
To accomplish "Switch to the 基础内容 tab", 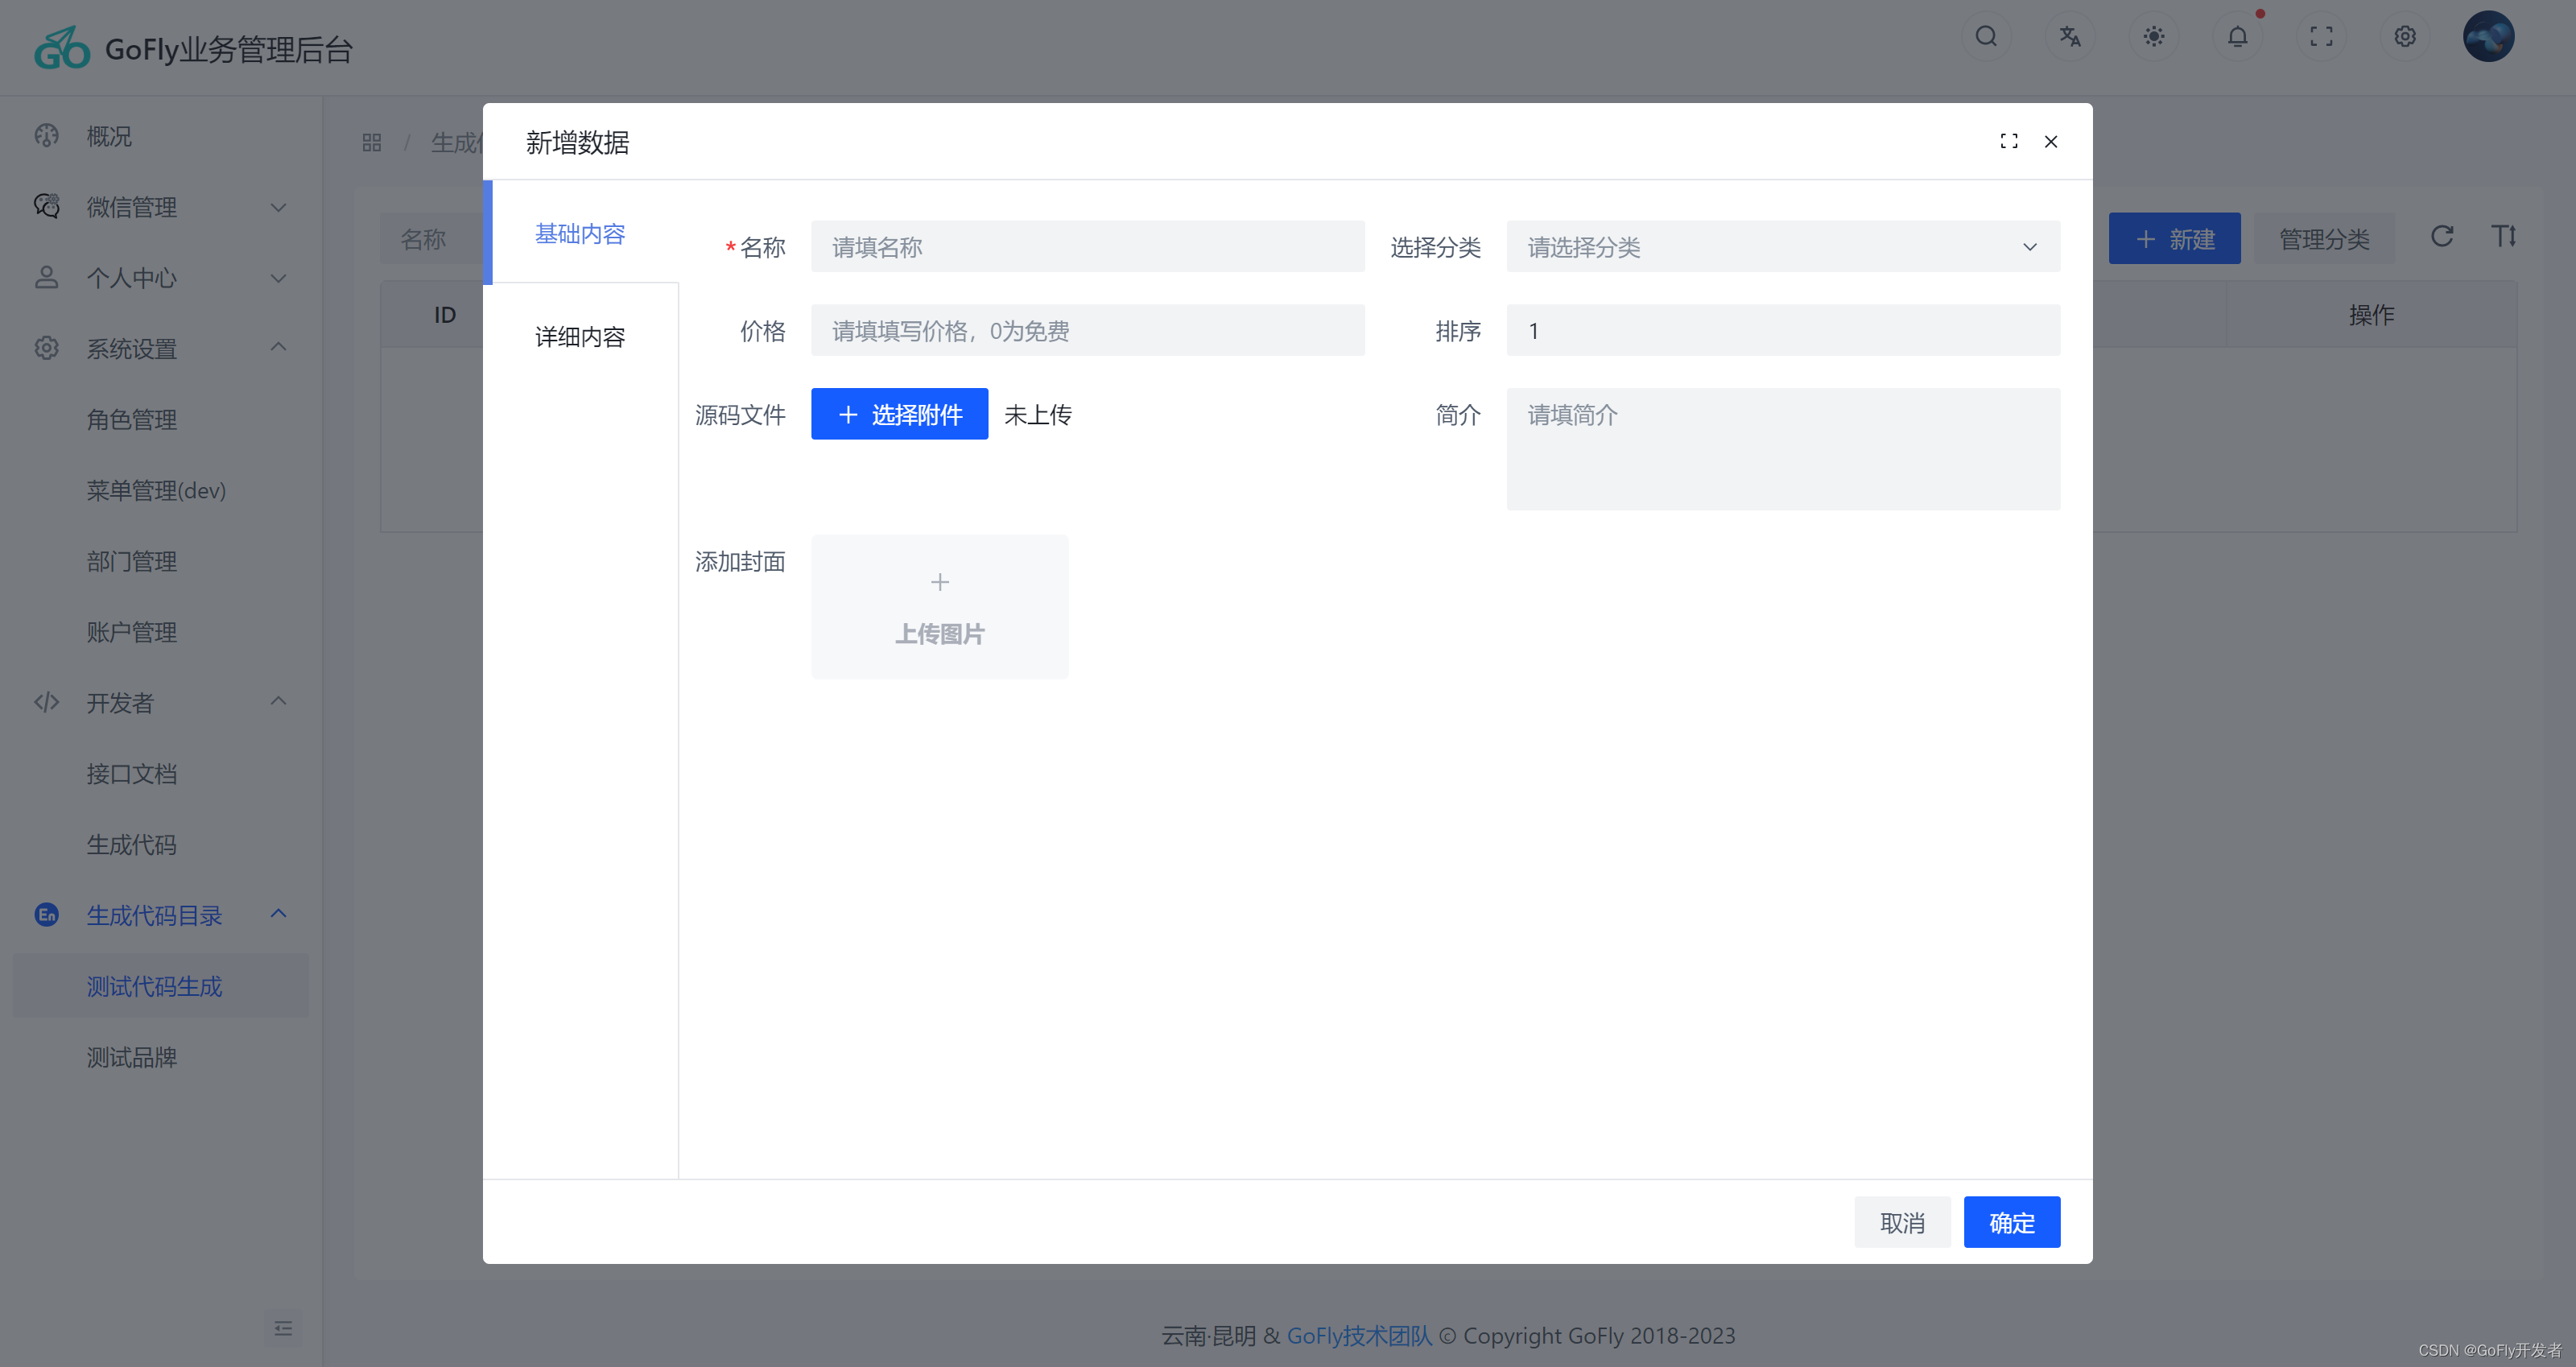I will tap(580, 233).
